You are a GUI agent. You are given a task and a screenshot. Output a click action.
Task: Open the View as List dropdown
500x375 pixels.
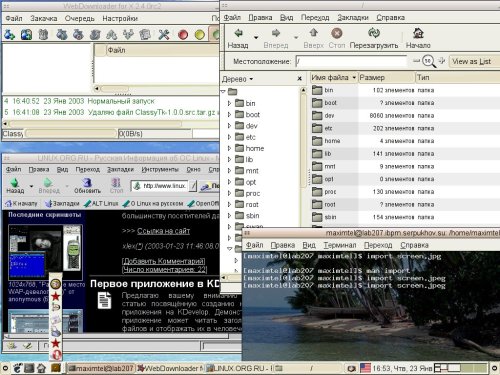474,61
